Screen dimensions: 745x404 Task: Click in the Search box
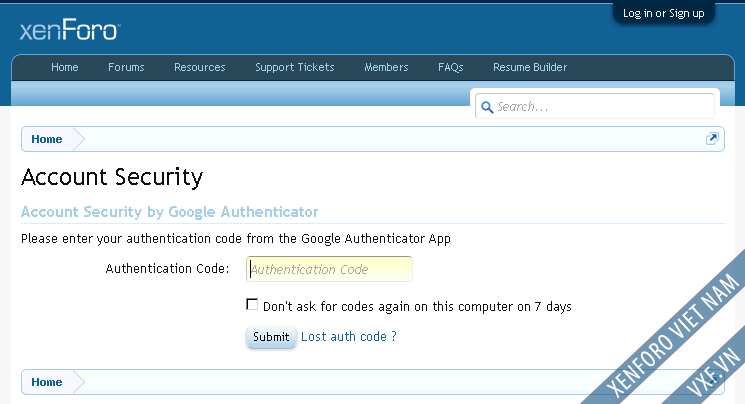[595, 106]
